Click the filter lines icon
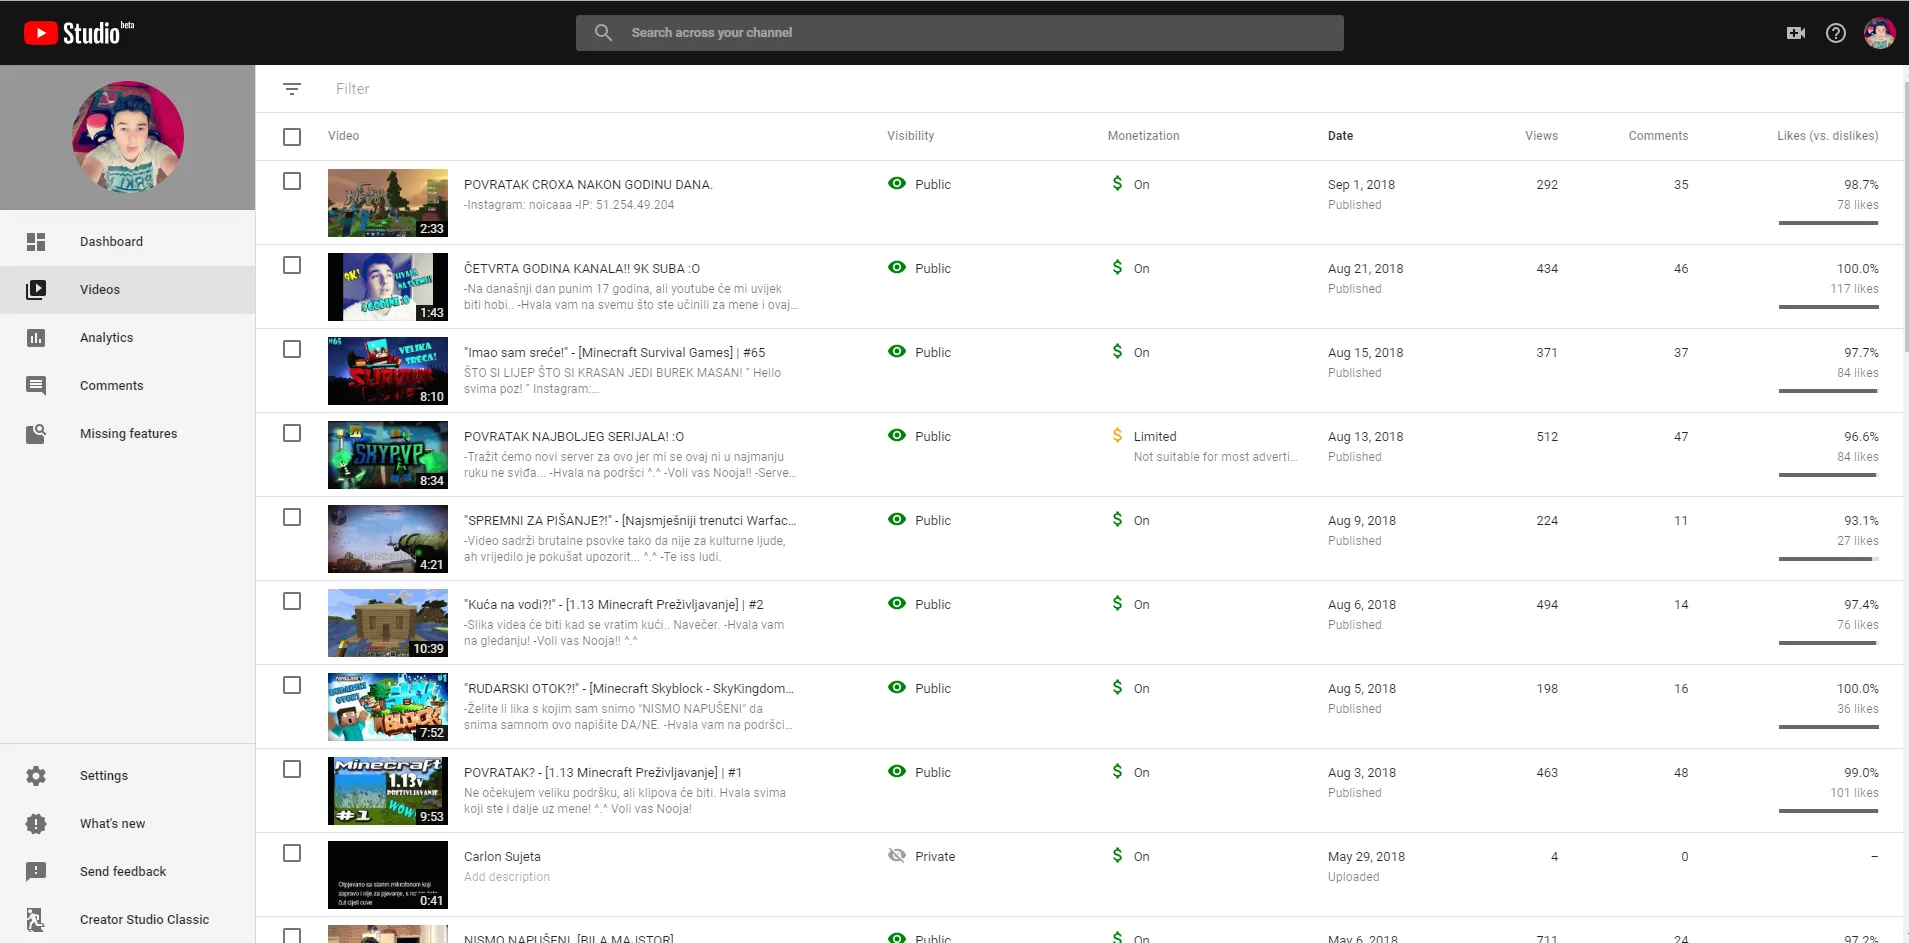This screenshot has width=1909, height=943. (x=291, y=89)
